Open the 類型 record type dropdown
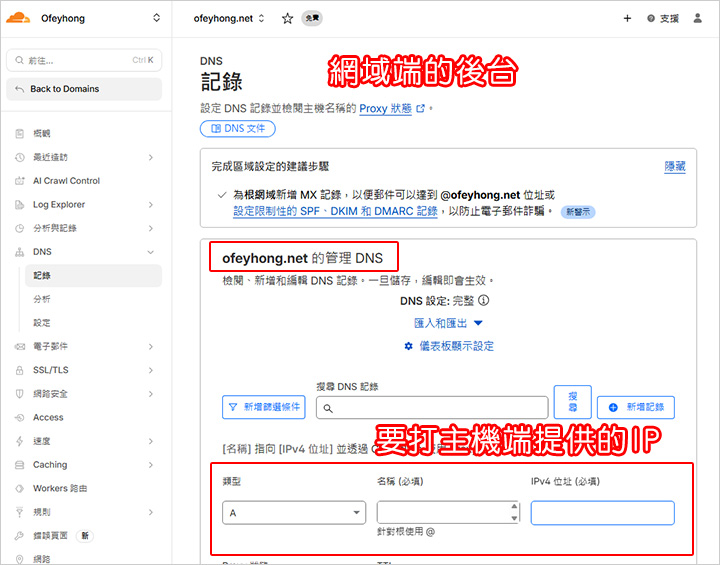720x565 pixels. 292,513
